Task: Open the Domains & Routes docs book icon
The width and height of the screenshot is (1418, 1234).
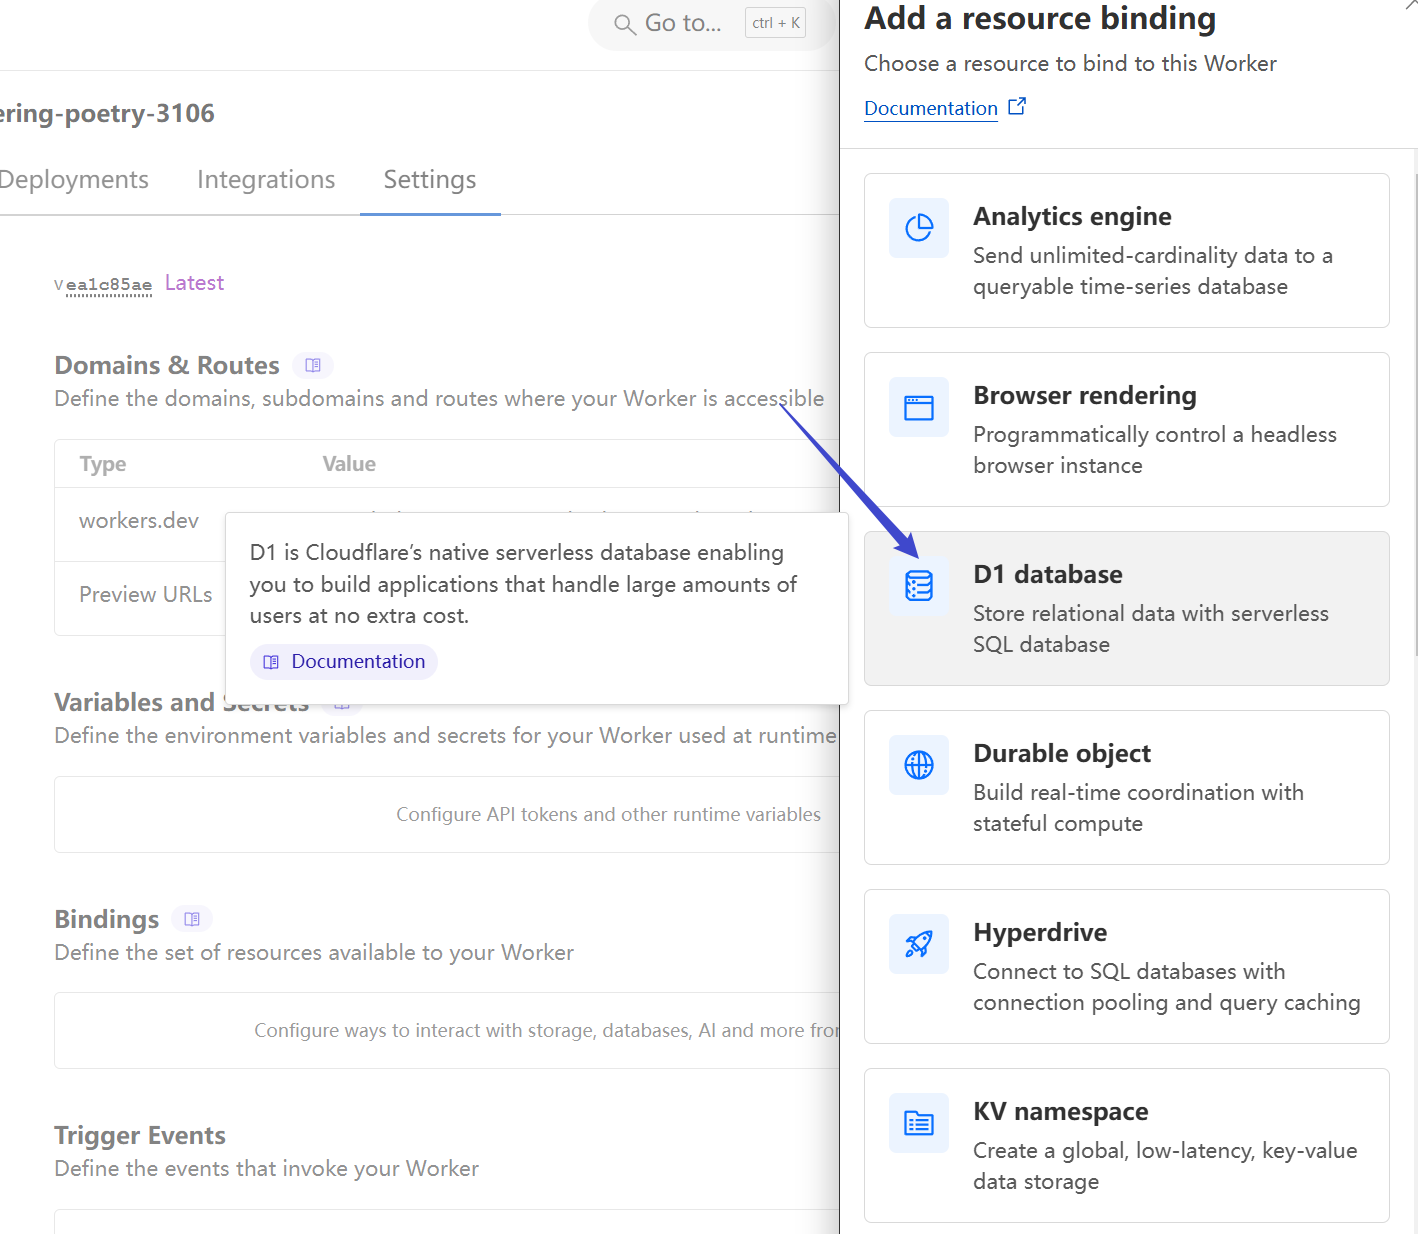Action: point(313,365)
